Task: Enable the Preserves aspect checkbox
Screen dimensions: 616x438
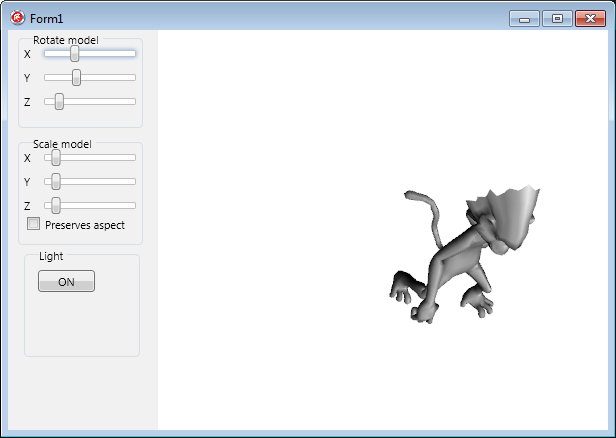Action: click(33, 224)
